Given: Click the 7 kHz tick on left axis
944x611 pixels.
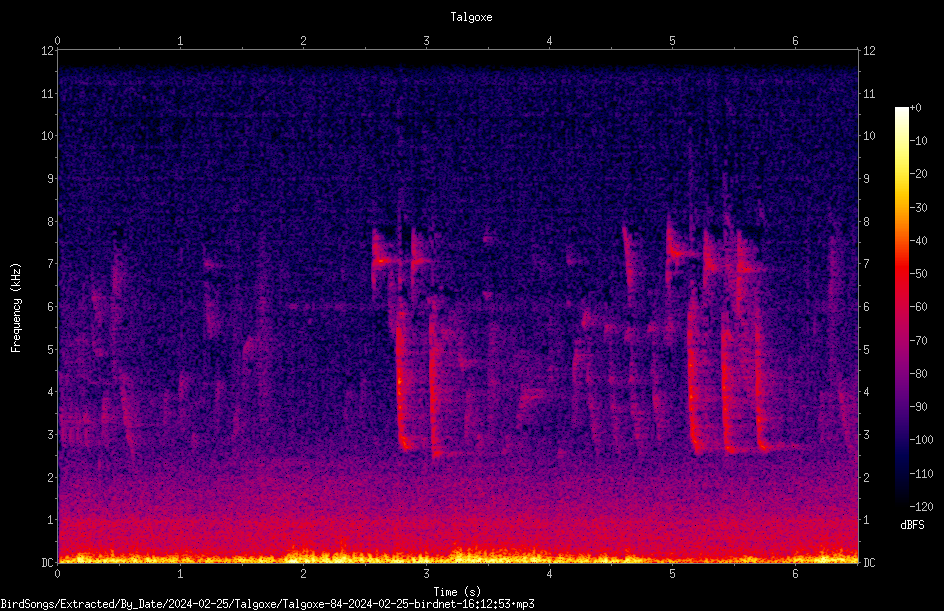Looking at the screenshot, I should coord(50,264).
